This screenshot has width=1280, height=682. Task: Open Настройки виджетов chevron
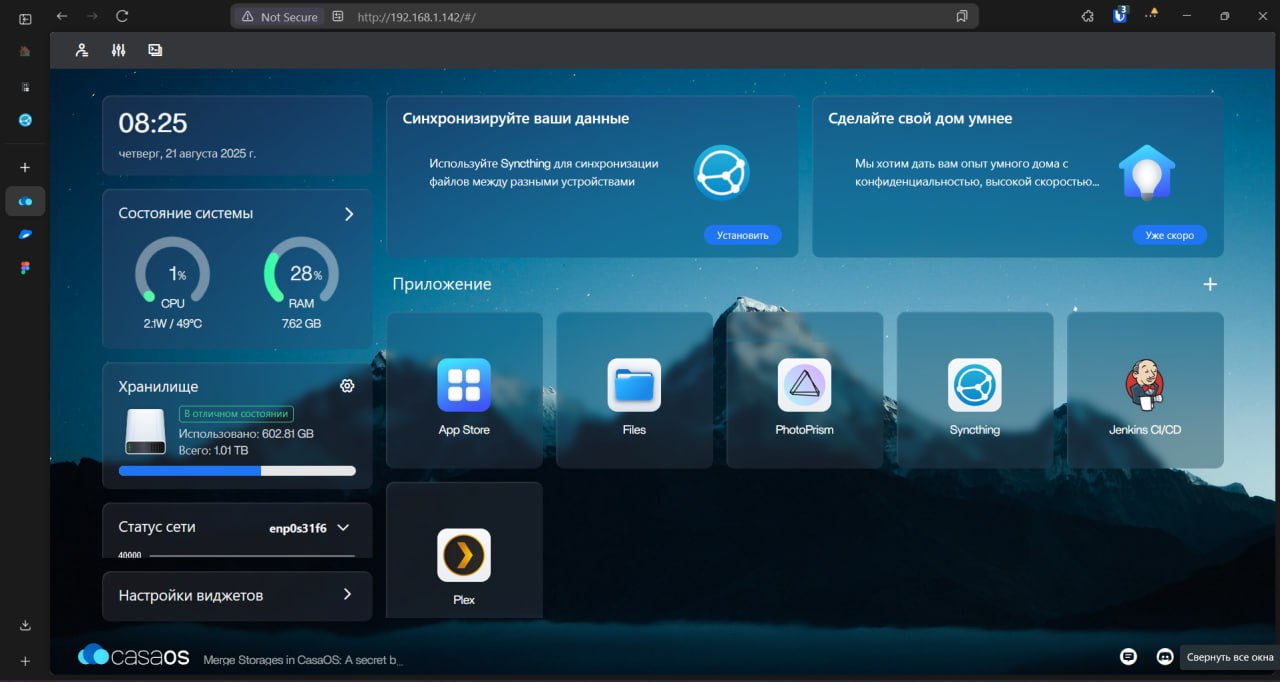point(347,594)
